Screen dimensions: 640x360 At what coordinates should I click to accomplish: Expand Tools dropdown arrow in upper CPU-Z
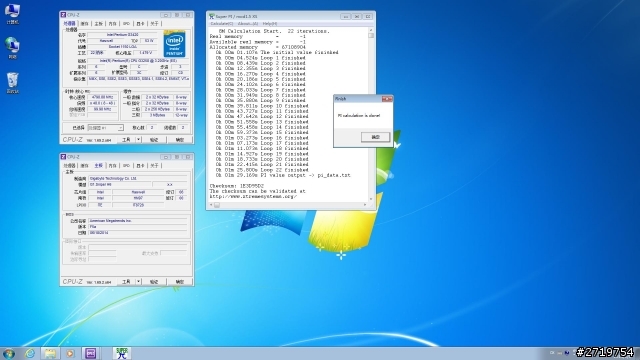[138, 140]
